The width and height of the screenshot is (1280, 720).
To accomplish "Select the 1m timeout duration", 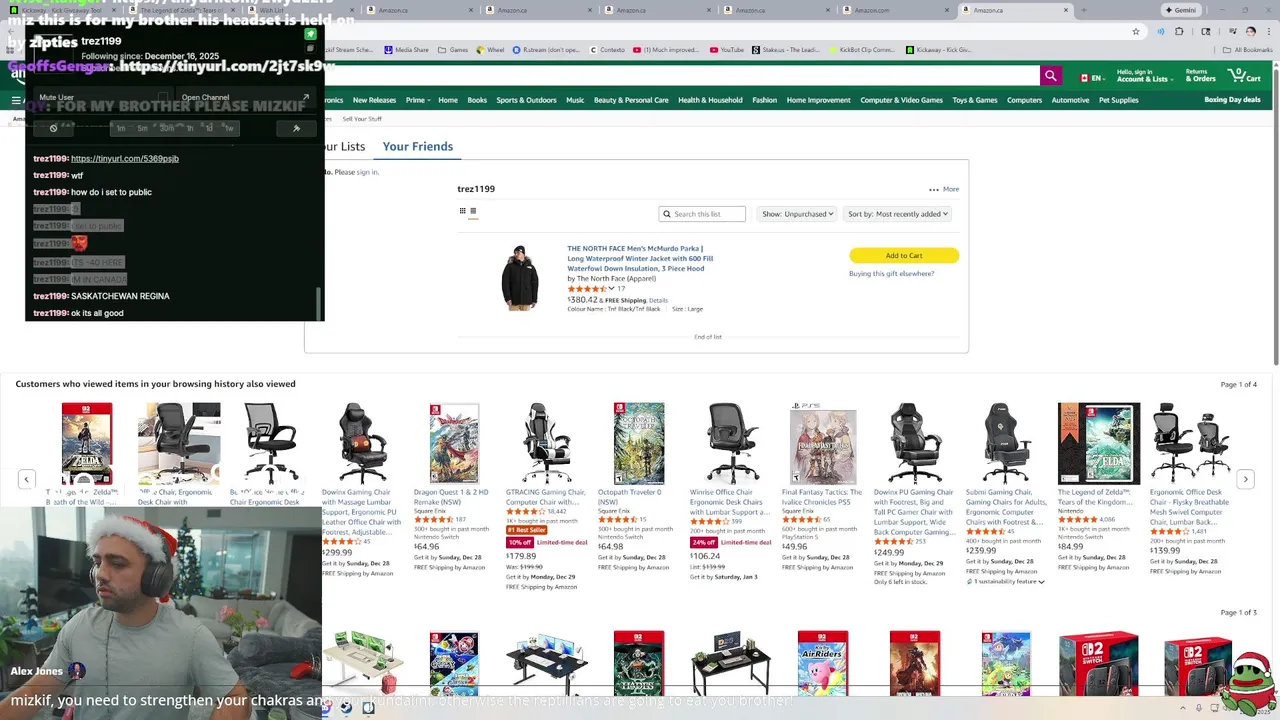I will pyautogui.click(x=121, y=128).
